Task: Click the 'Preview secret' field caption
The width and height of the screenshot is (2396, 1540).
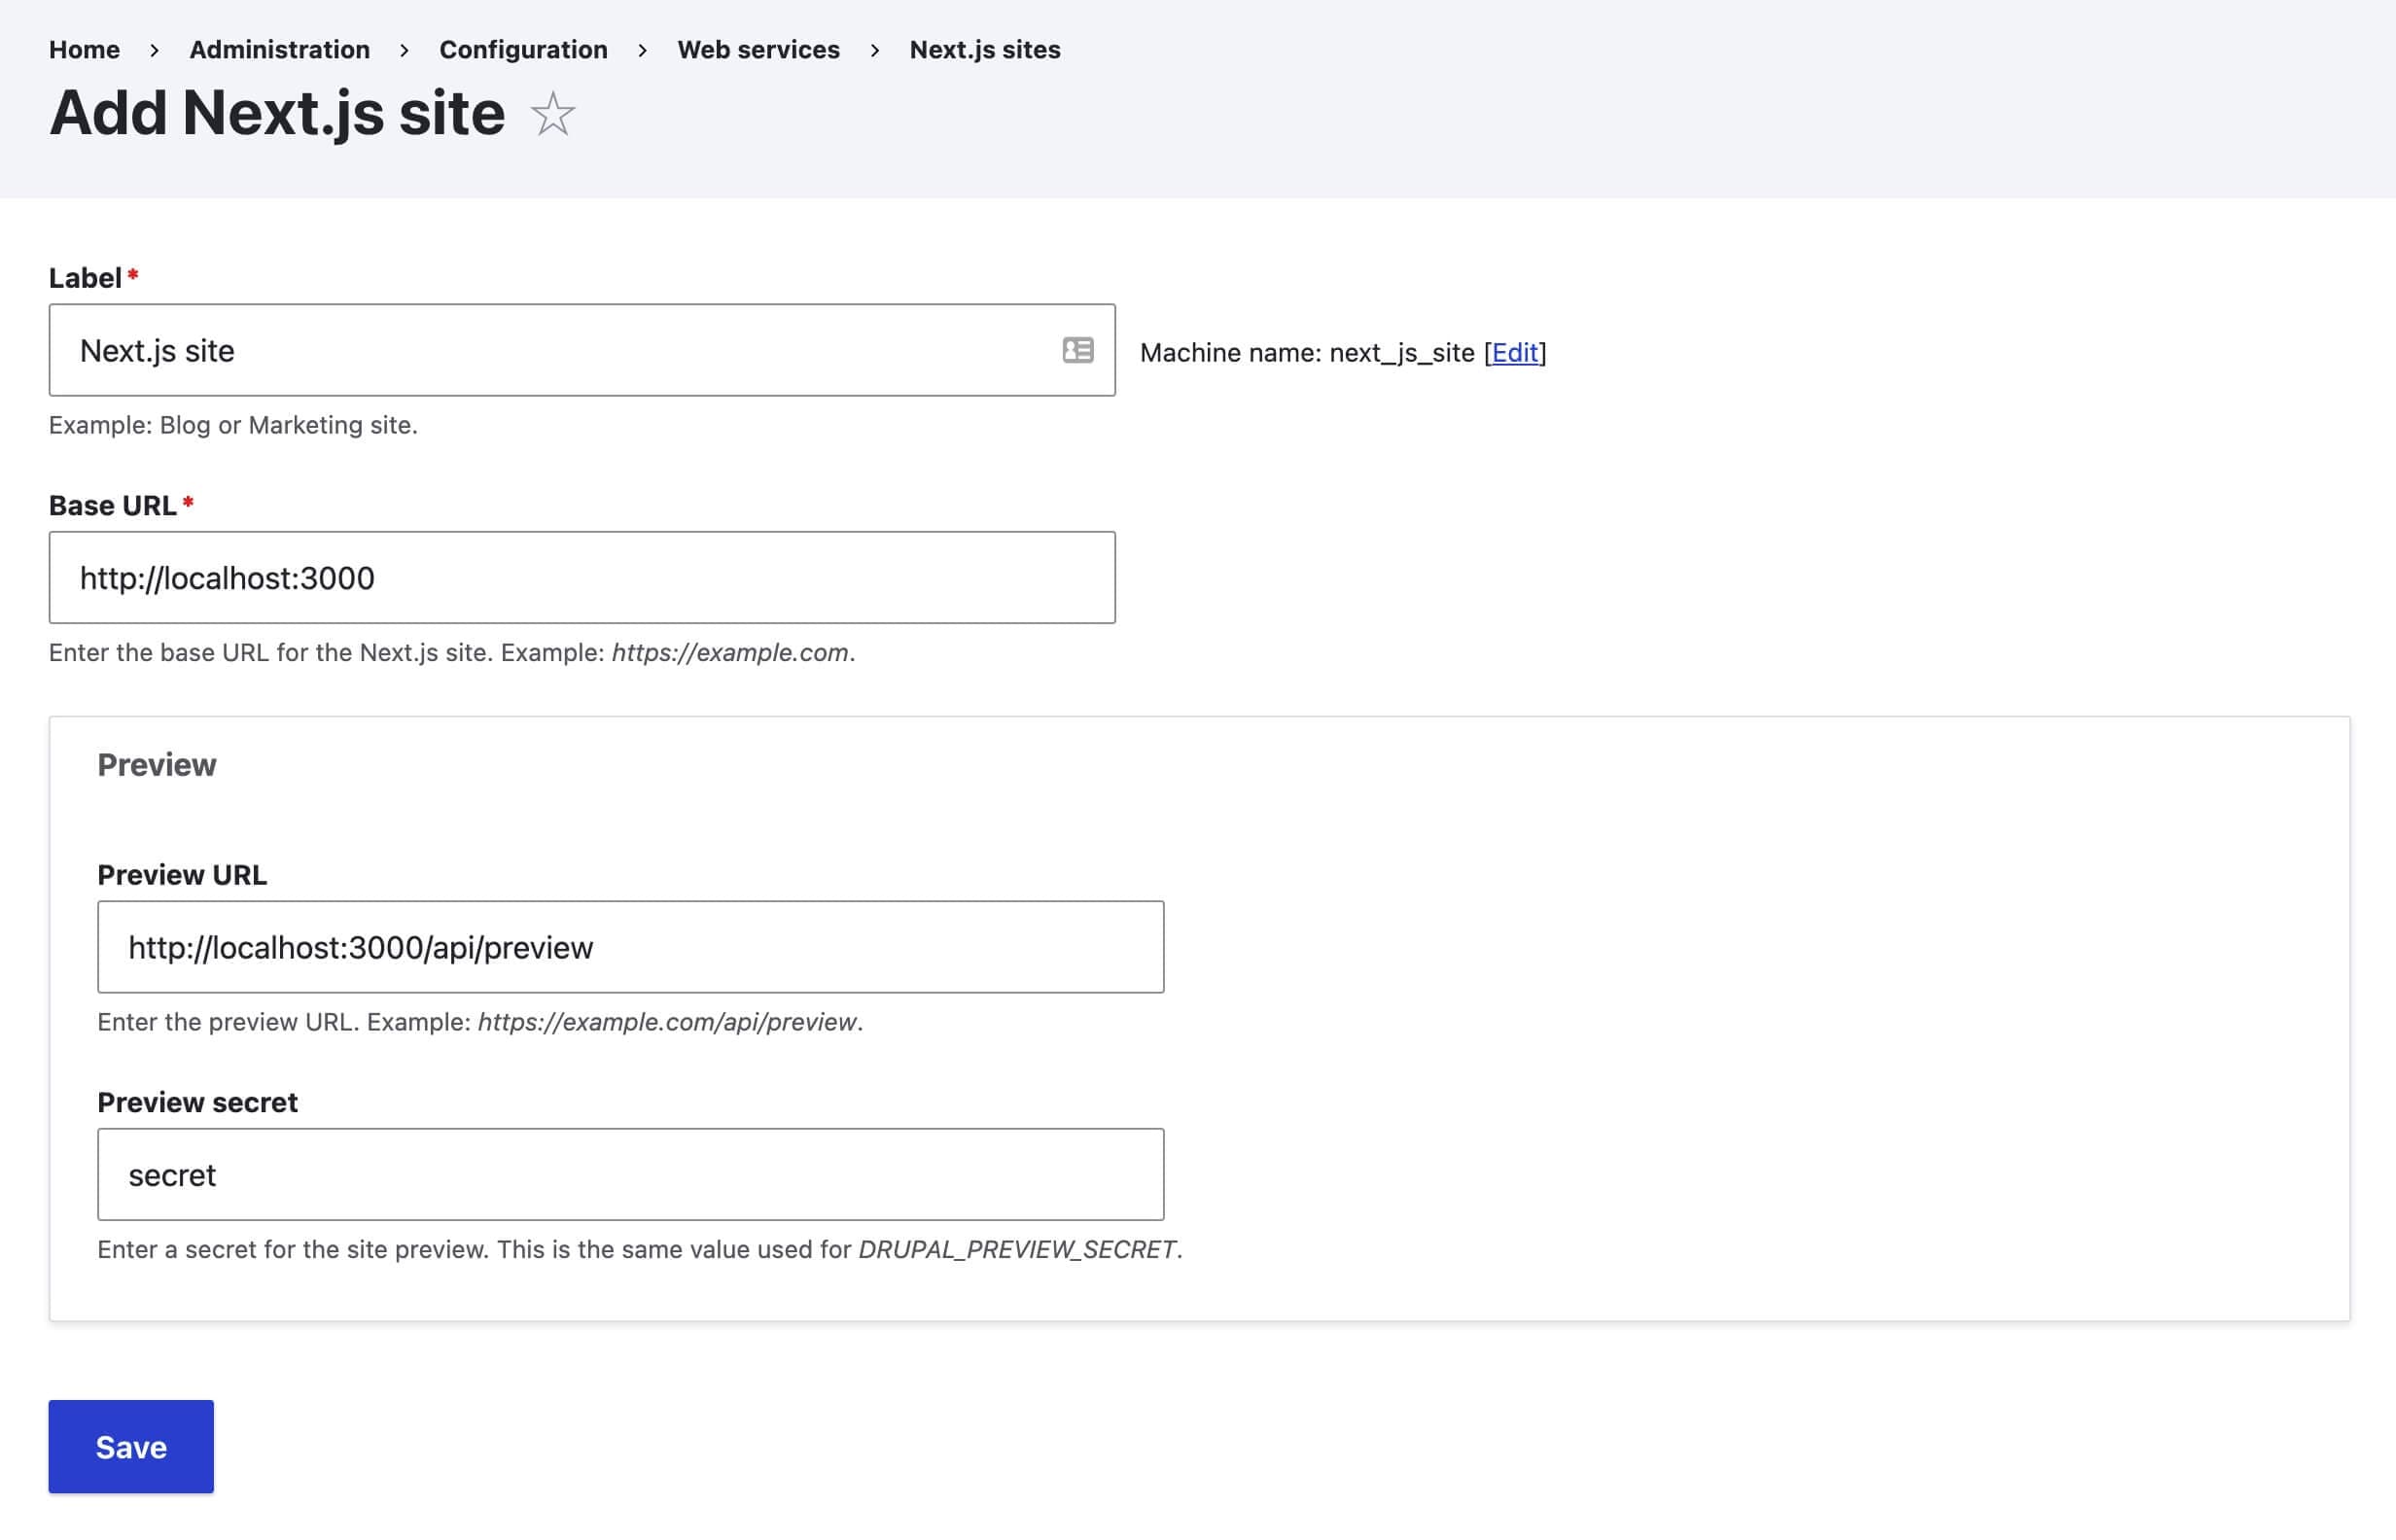Action: tap(197, 1102)
